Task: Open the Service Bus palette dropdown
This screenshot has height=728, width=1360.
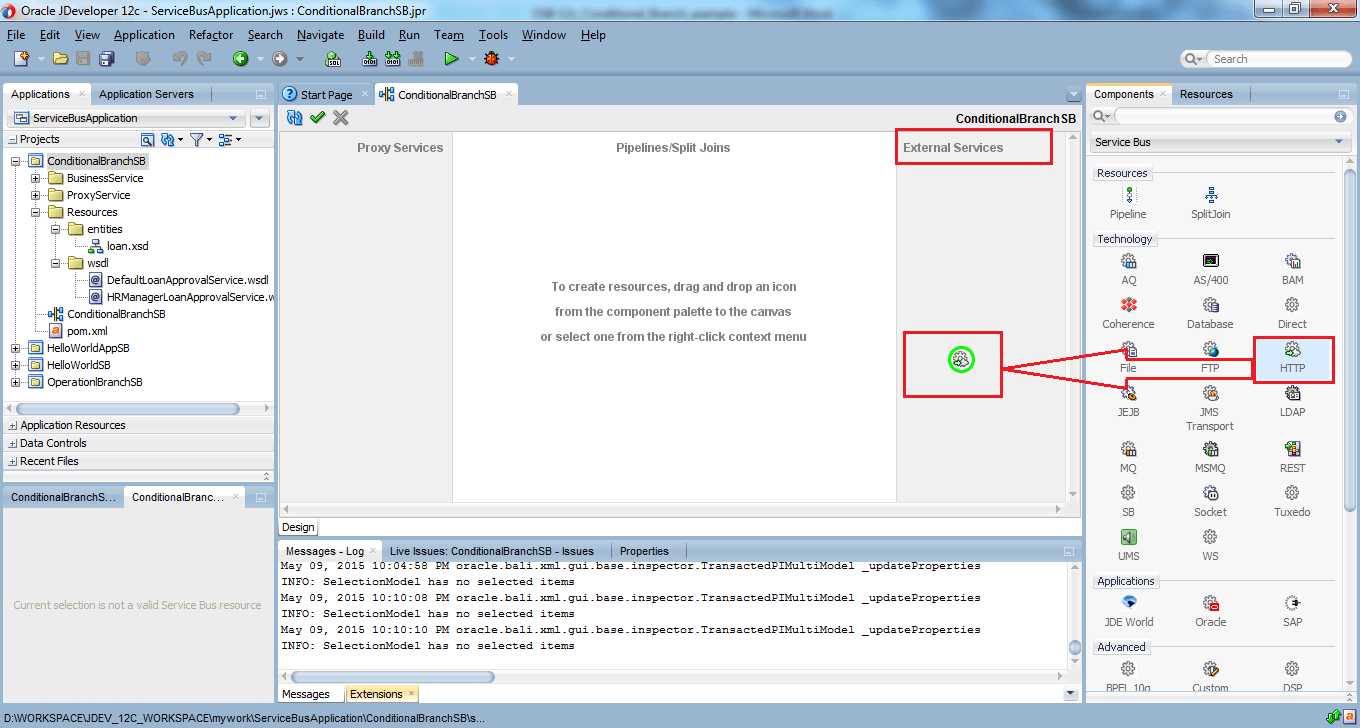Action: coord(1340,142)
